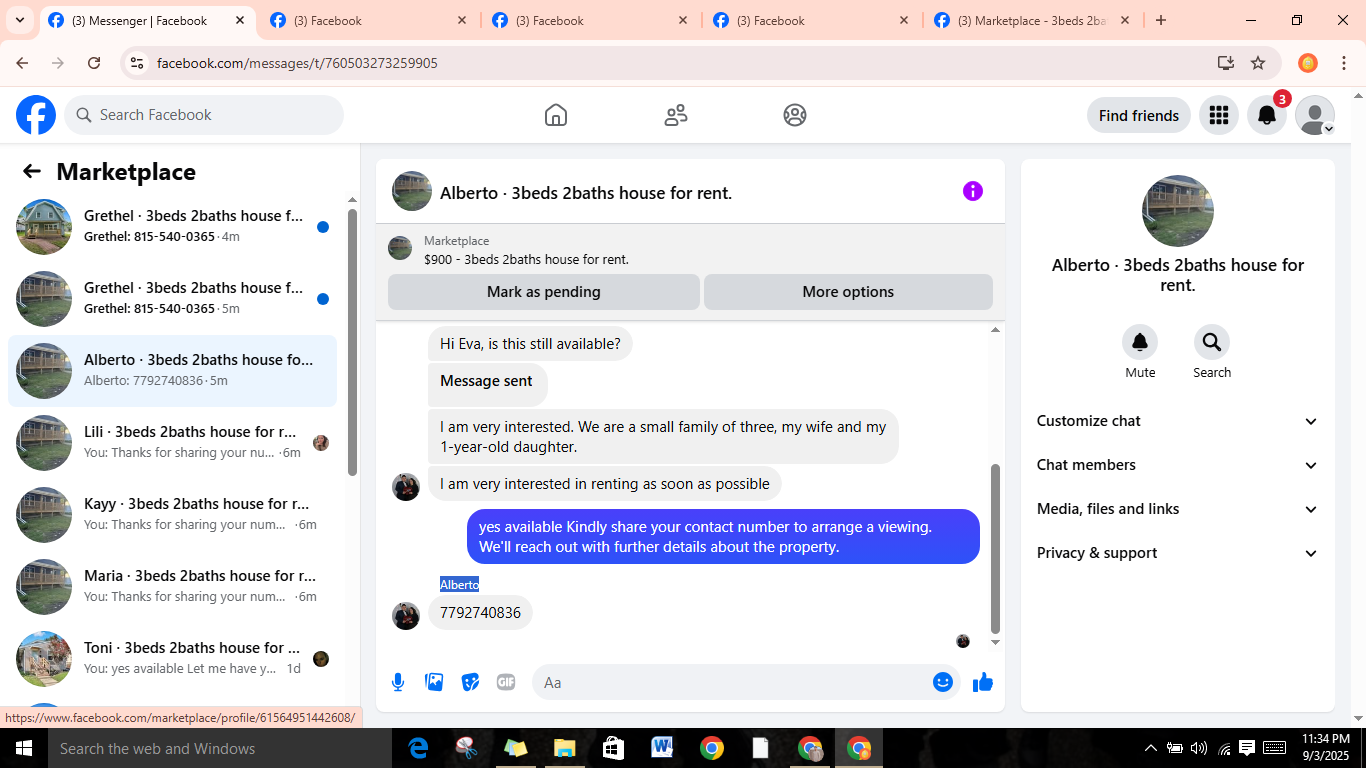Image resolution: width=1366 pixels, height=768 pixels.
Task: Open the taskbar clock showing 11:34 PM
Action: pos(1324,748)
